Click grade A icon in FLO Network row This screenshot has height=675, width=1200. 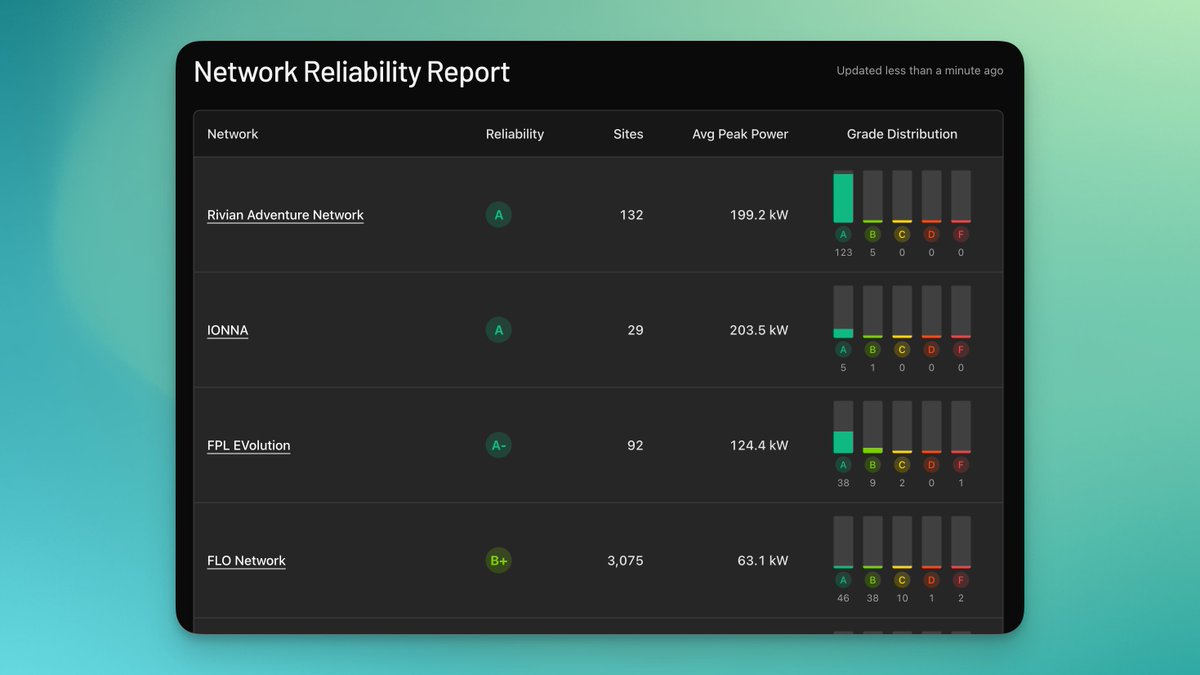pos(843,580)
